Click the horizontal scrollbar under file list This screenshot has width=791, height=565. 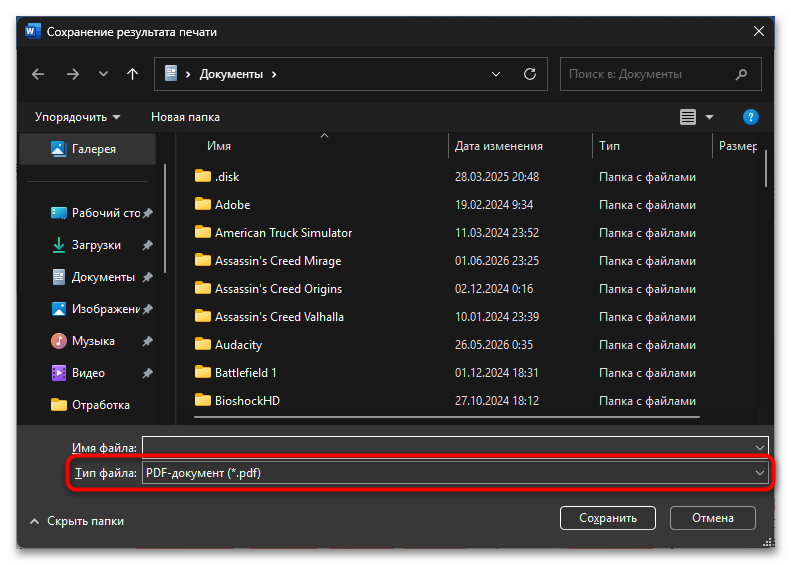[x=446, y=417]
